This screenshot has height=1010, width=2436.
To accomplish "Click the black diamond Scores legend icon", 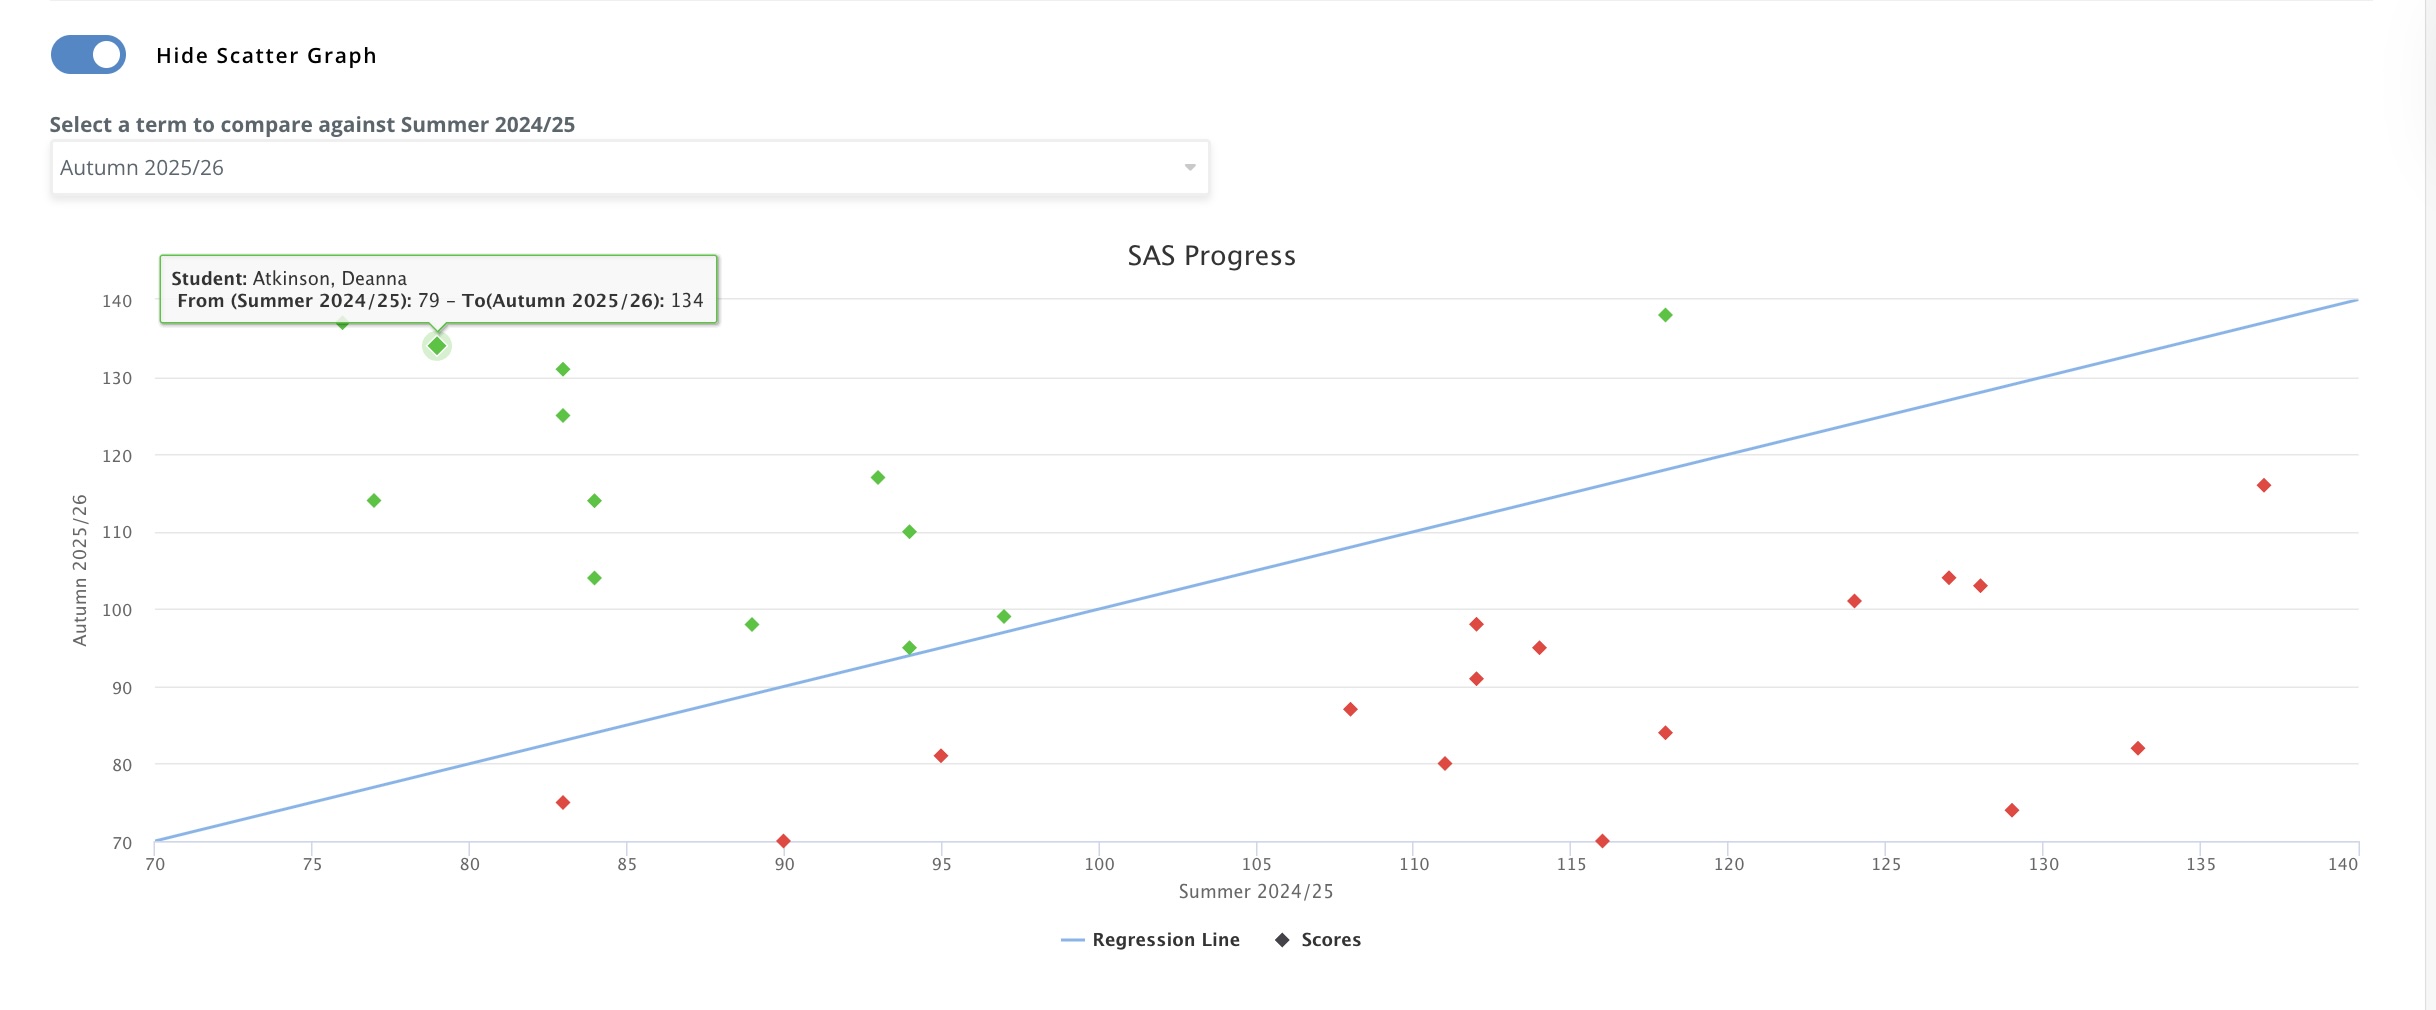I will point(1282,940).
